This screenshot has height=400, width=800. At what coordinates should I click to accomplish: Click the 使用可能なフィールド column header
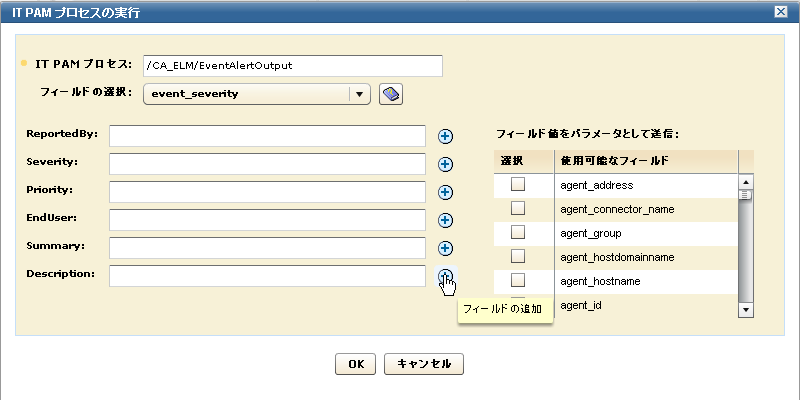(x=645, y=161)
